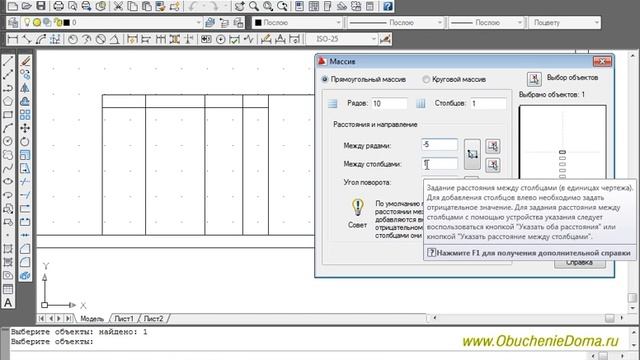Click pick-both-offsets button in Массив dialog
This screenshot has width=640, height=360.
[472, 154]
